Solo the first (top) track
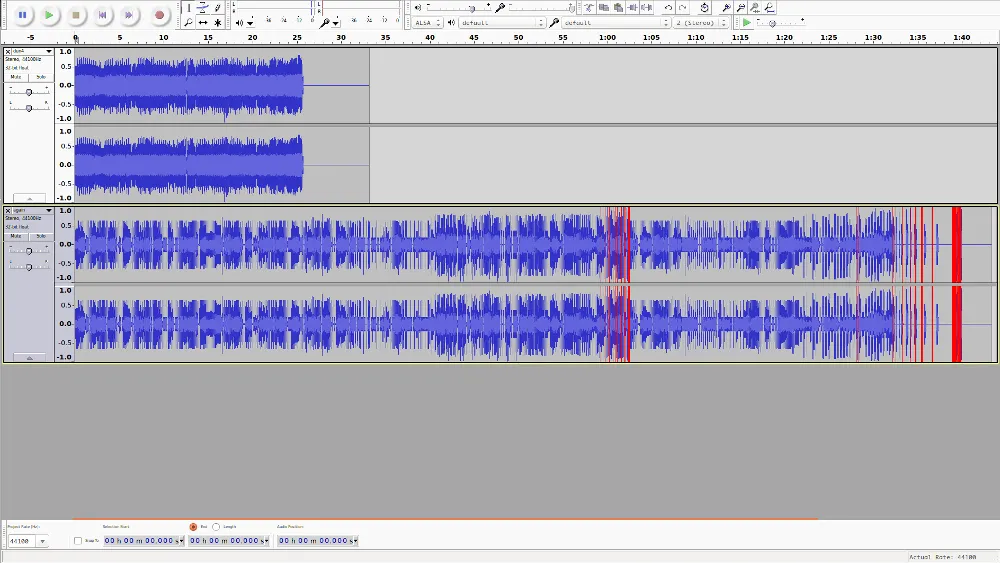The image size is (1000, 563). click(x=41, y=77)
